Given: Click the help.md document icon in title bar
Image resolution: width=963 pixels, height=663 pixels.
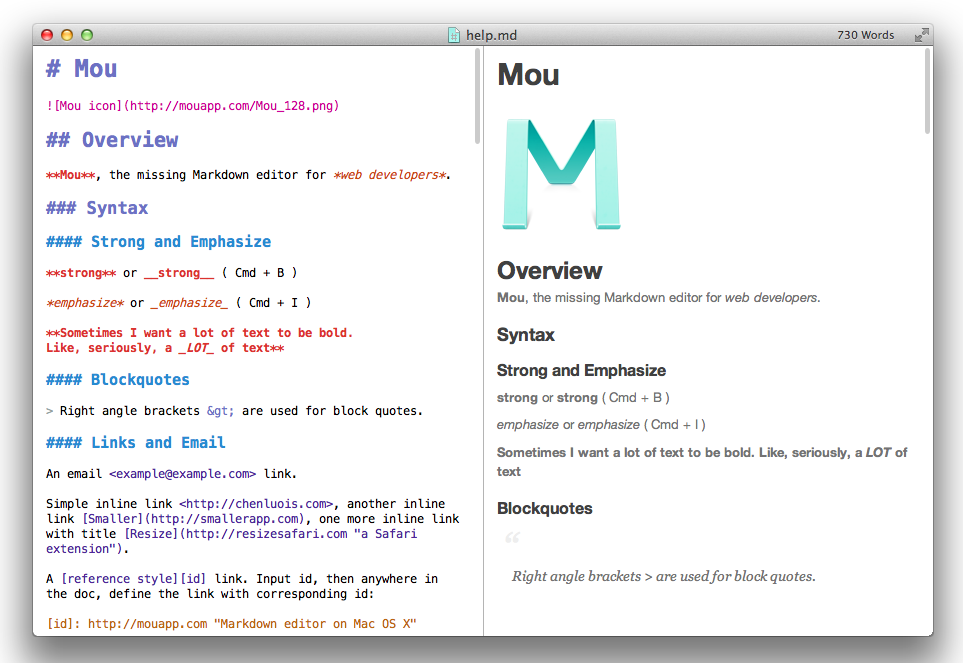Looking at the screenshot, I should [x=454, y=35].
